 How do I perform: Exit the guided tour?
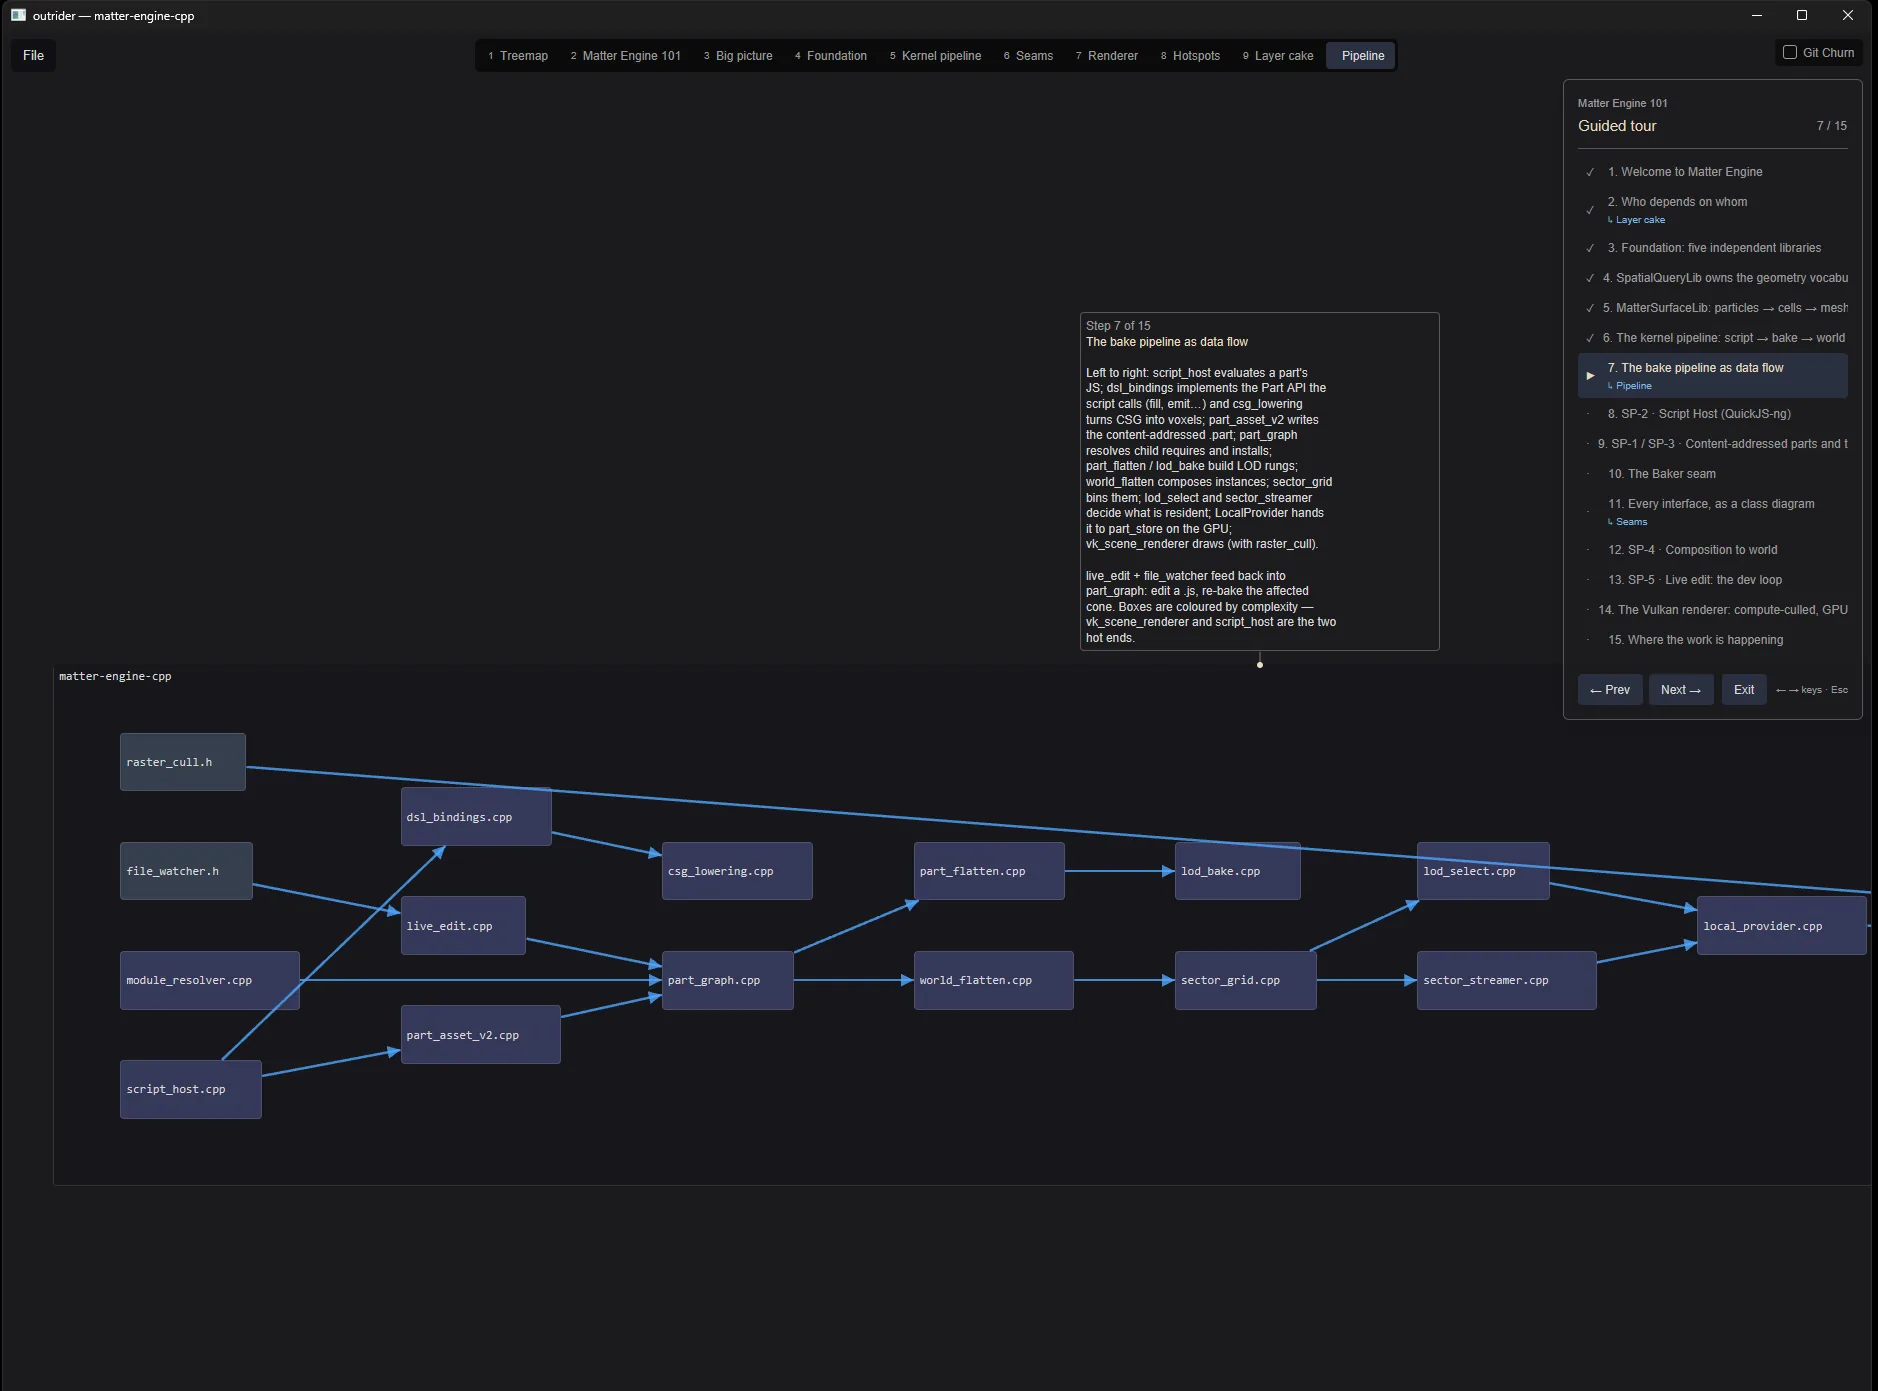pyautogui.click(x=1744, y=690)
